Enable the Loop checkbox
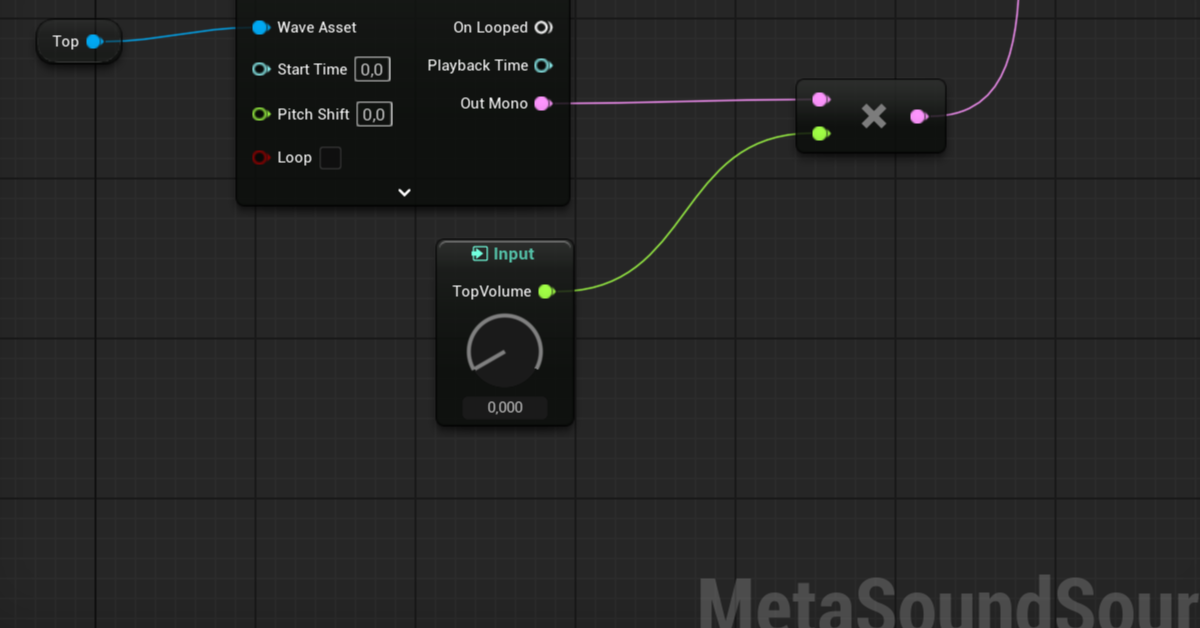Viewport: 1200px width, 628px height. (330, 158)
